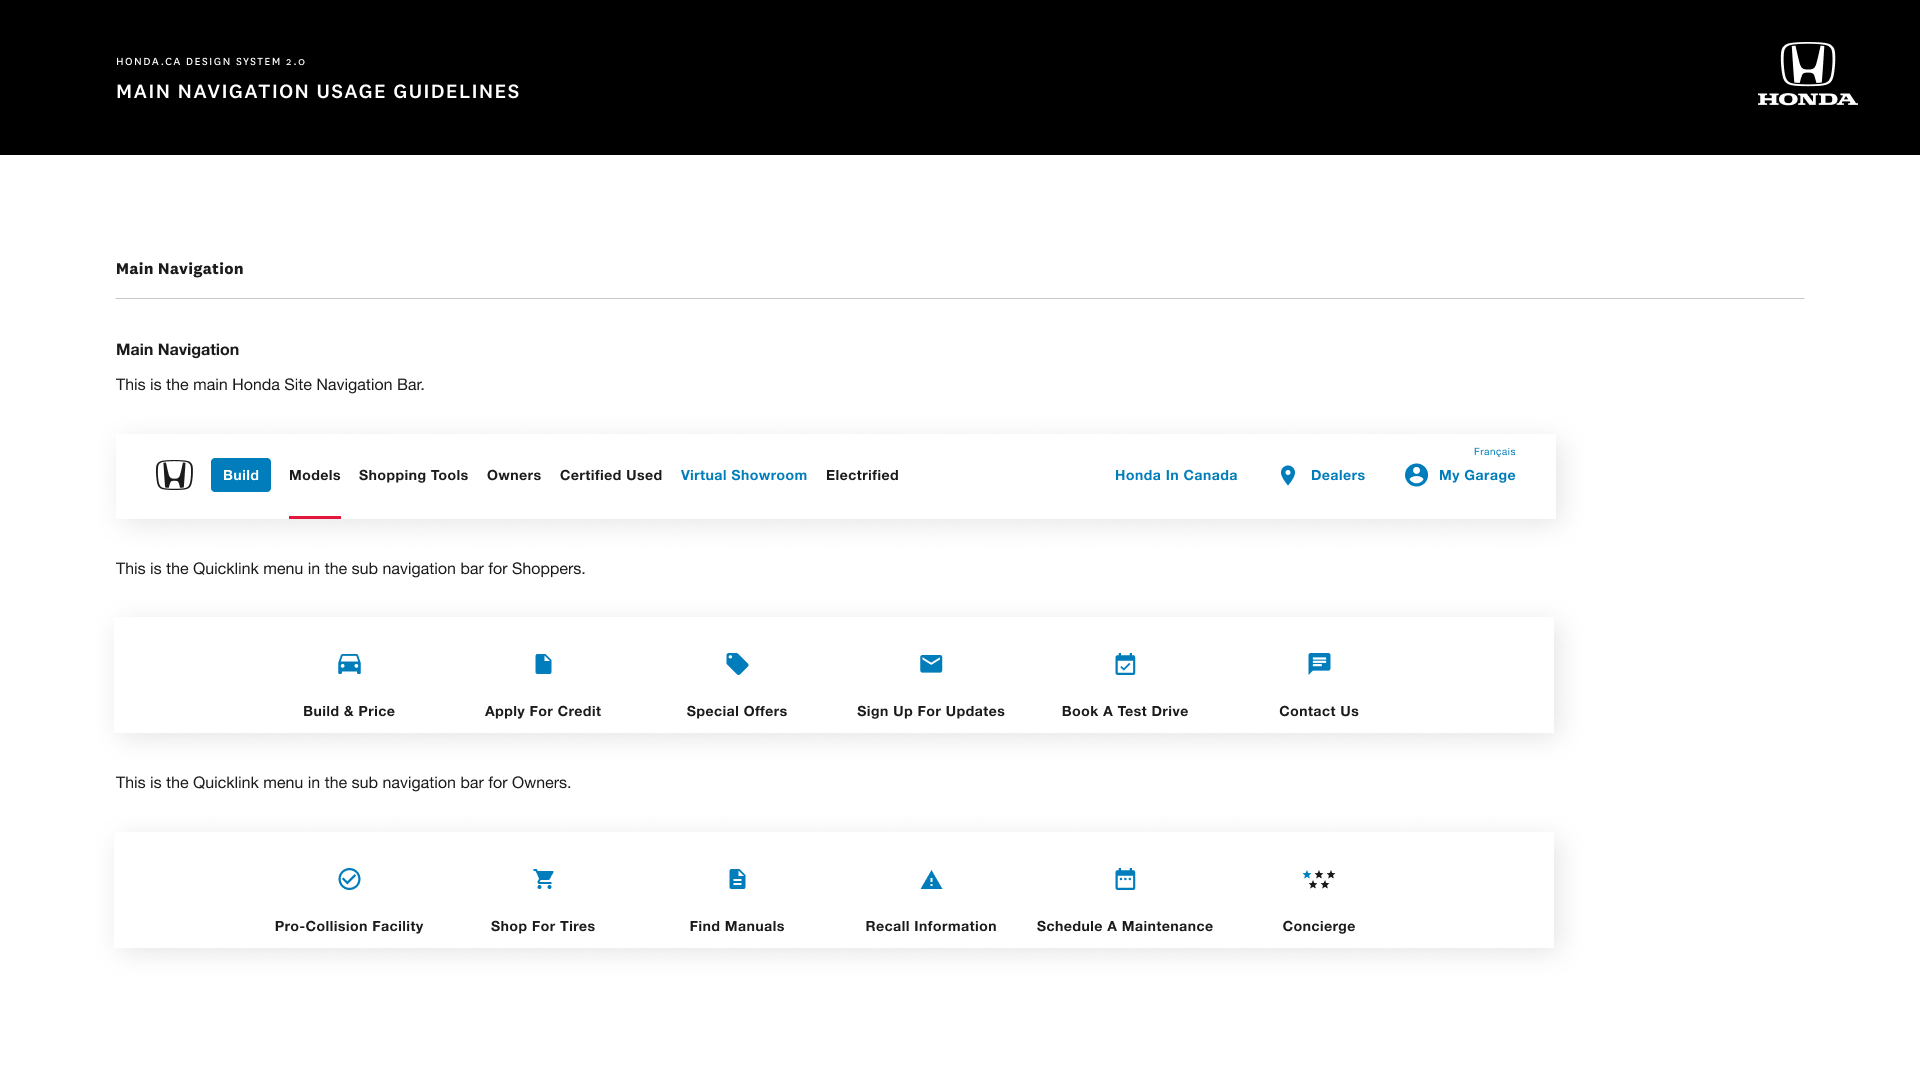Screen dimensions: 1920x1080
Task: Click the Shop For Tires label
Action: 543,926
